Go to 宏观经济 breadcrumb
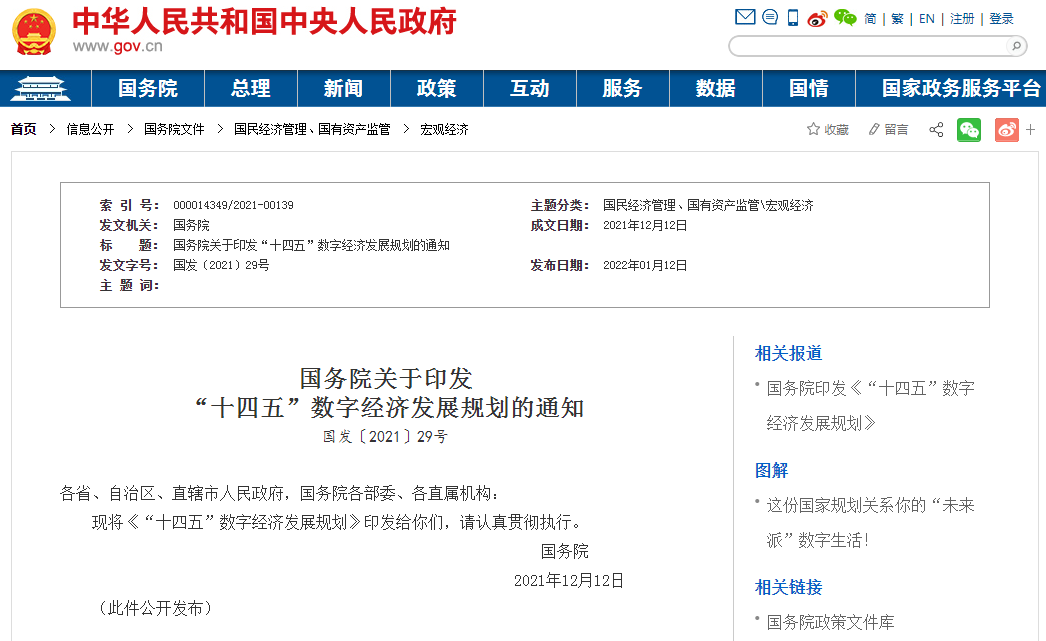The width and height of the screenshot is (1046, 641). pos(444,129)
